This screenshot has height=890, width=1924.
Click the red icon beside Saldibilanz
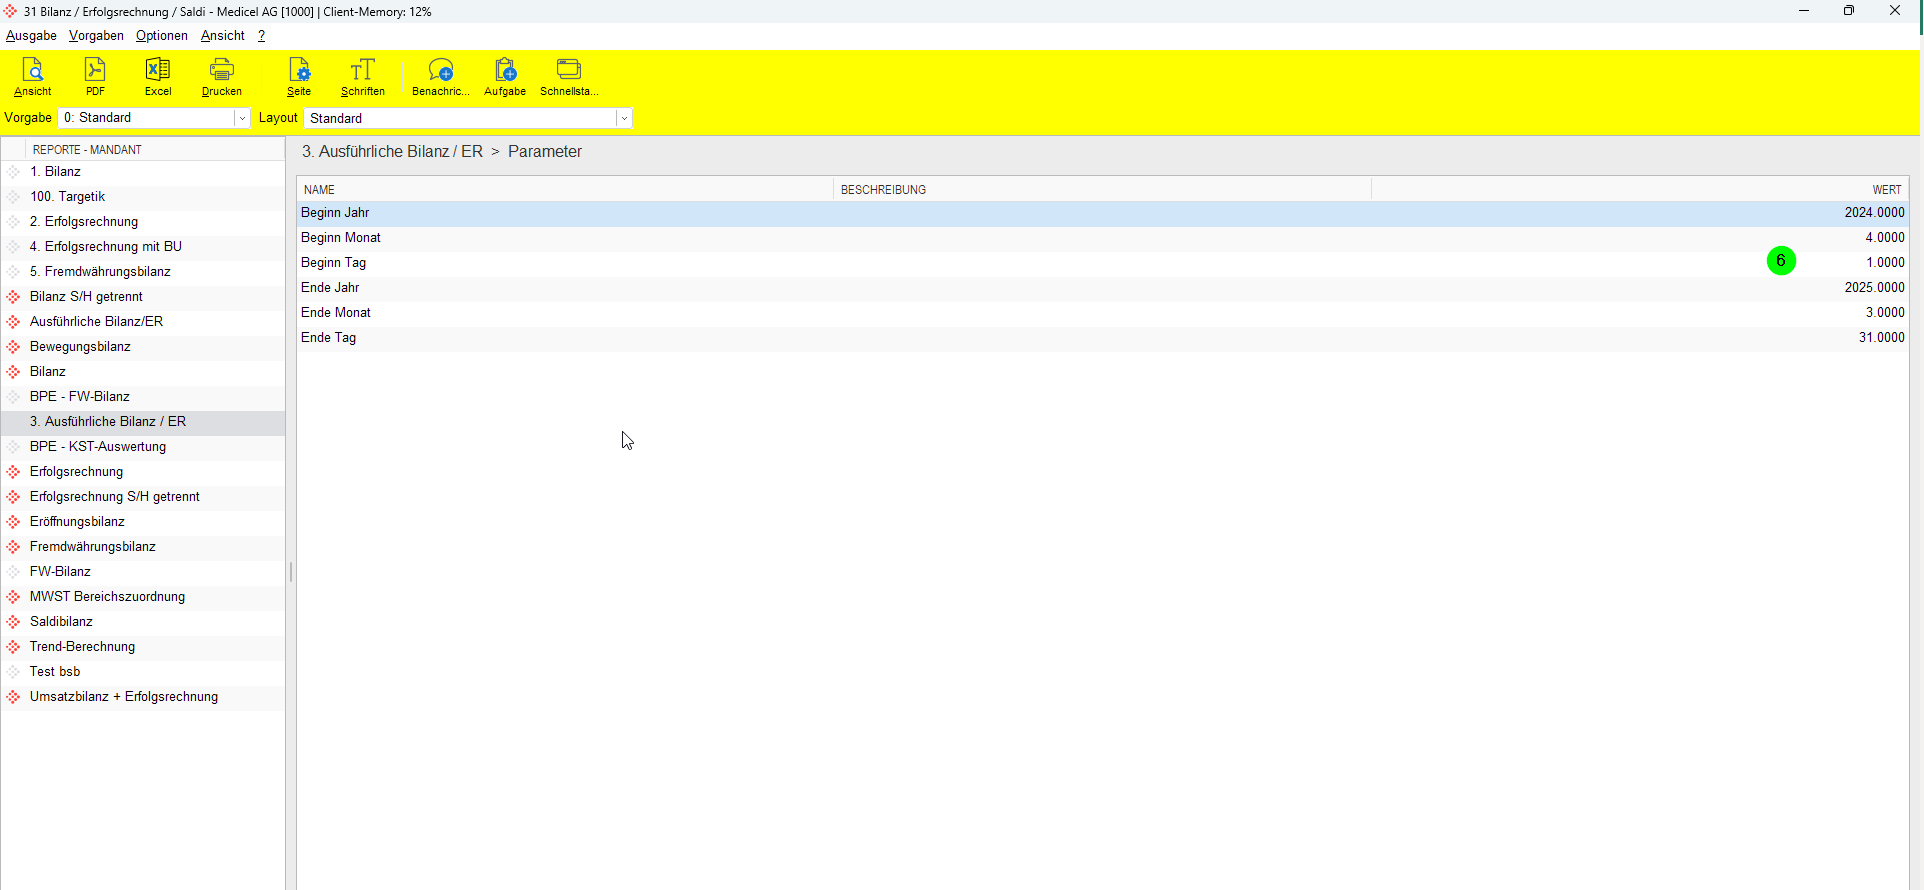[14, 622]
